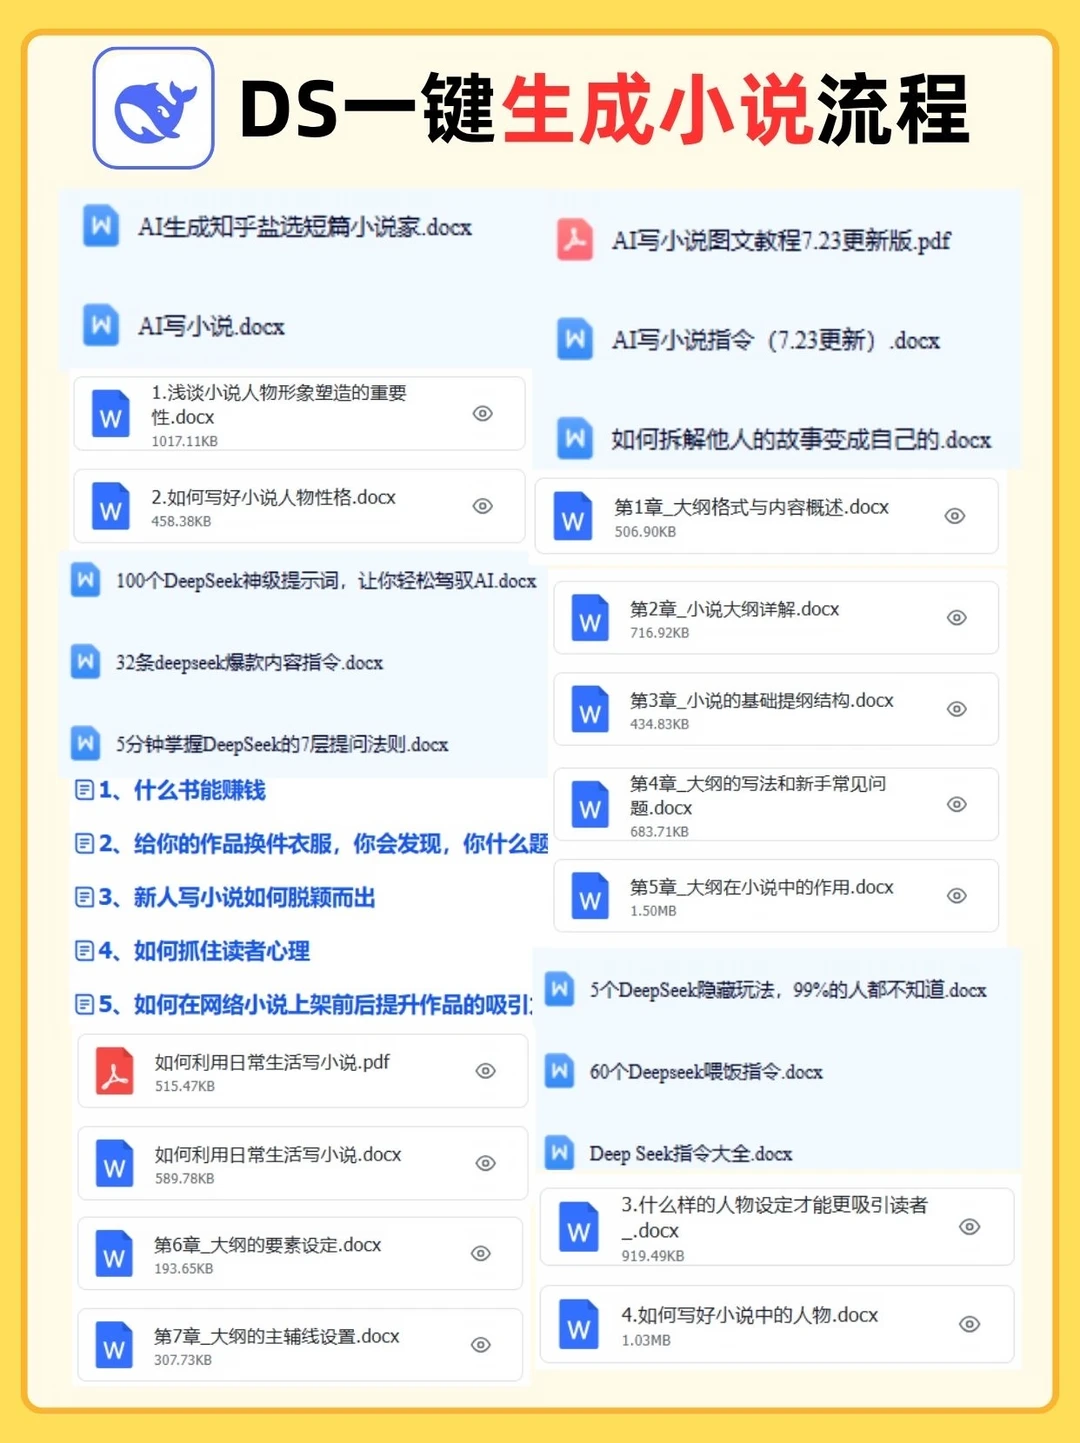Click Word icon of 2.如何写好小说人物性格.docx
Screen dimensions: 1080x1443
click(x=110, y=506)
